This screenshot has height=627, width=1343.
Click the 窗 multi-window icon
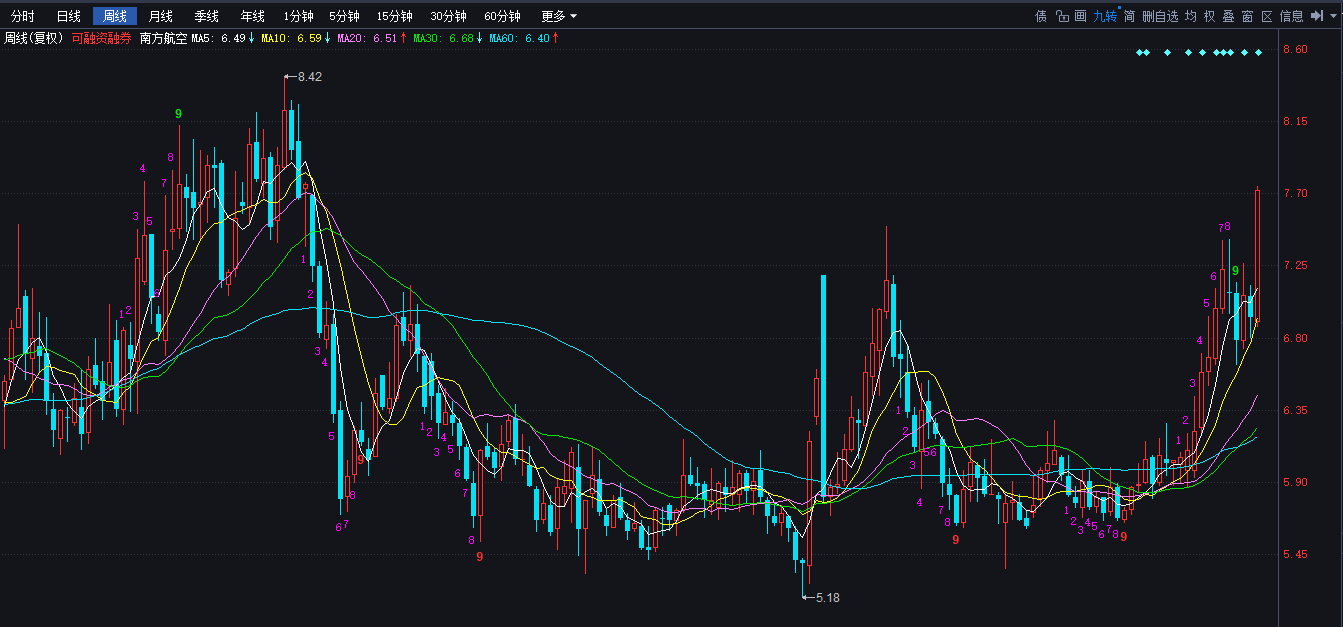click(x=1247, y=16)
